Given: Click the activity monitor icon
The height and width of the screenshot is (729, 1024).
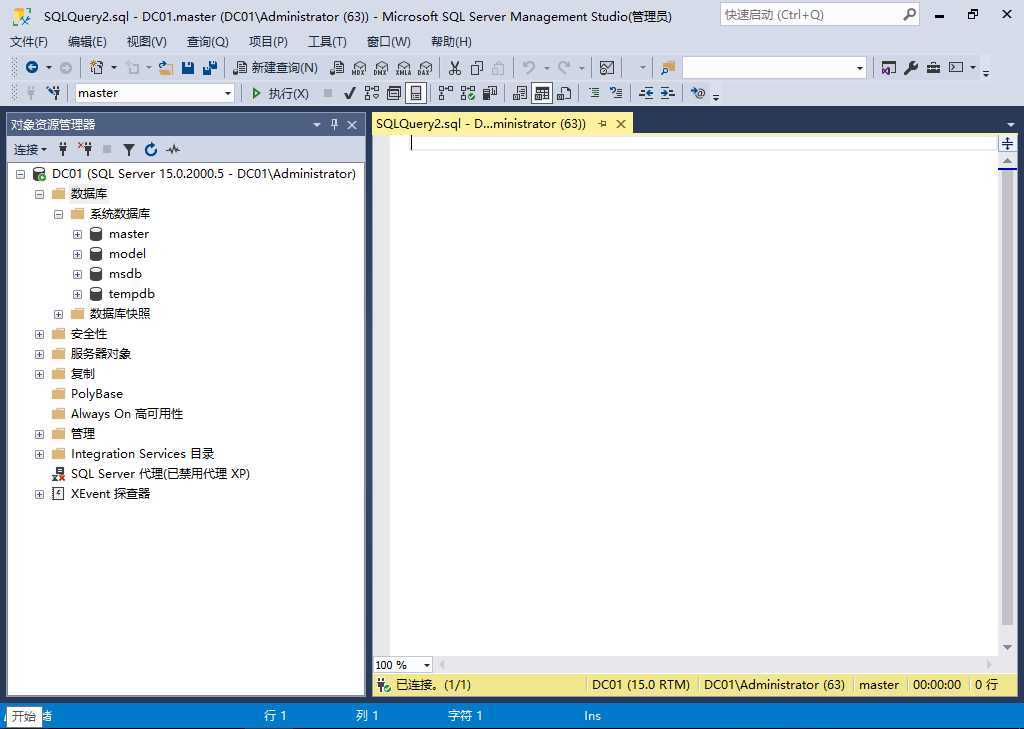Looking at the screenshot, I should (607, 67).
